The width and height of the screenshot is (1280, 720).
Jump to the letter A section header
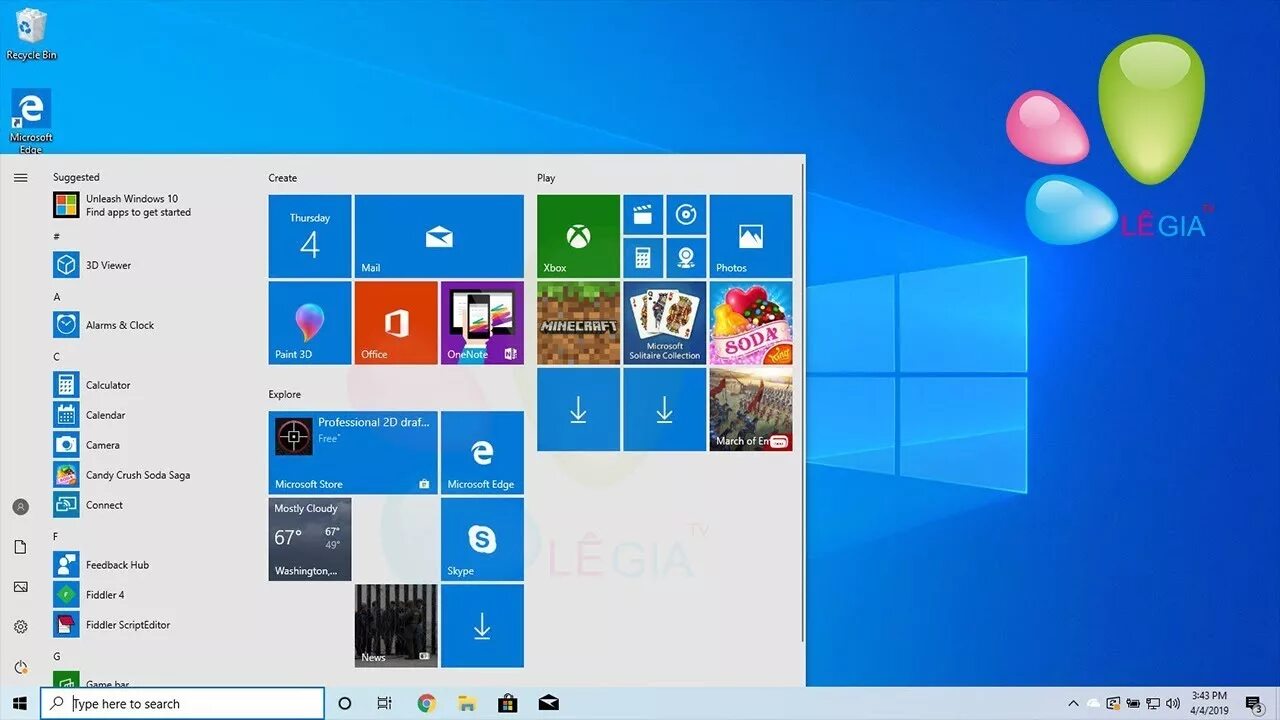pyautogui.click(x=57, y=297)
